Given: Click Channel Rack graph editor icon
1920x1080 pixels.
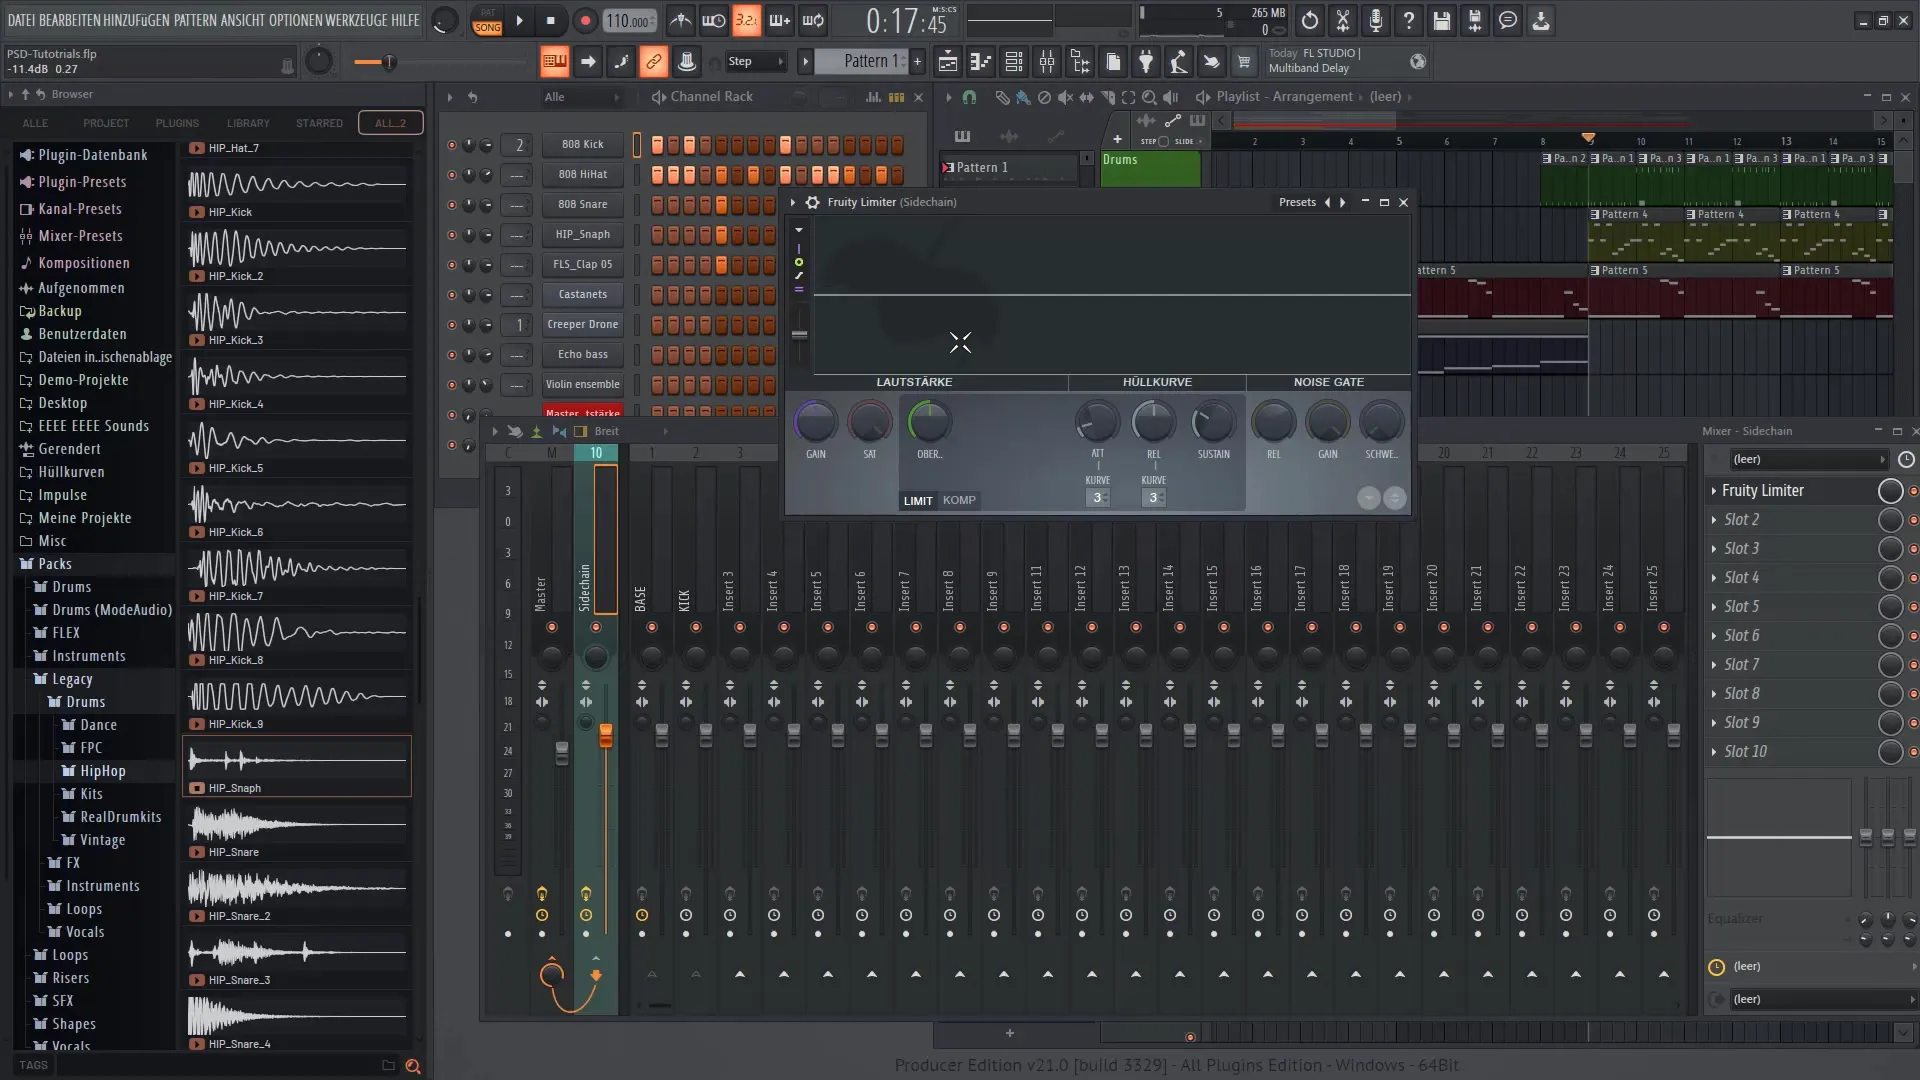Looking at the screenshot, I should tap(874, 97).
